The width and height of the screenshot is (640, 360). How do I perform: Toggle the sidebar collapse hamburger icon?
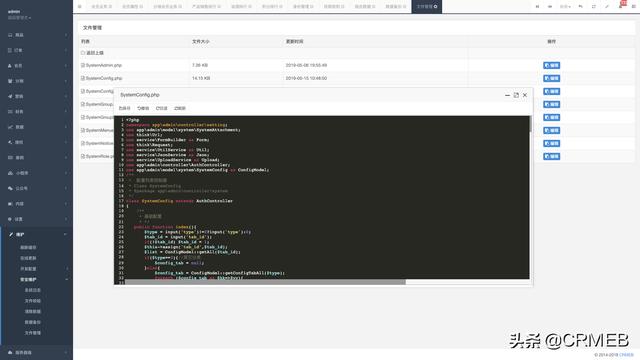pyautogui.click(x=80, y=7)
